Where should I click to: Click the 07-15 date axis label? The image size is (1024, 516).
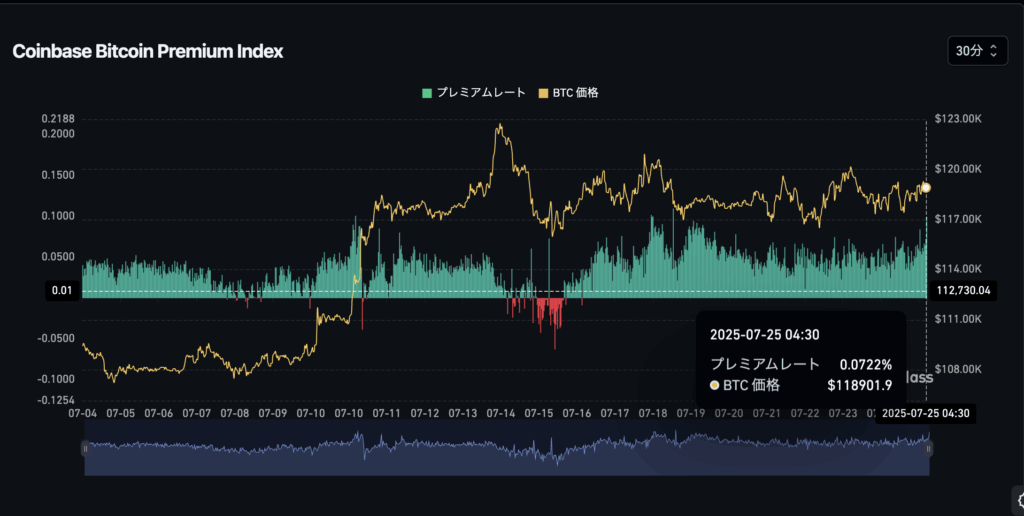click(539, 413)
